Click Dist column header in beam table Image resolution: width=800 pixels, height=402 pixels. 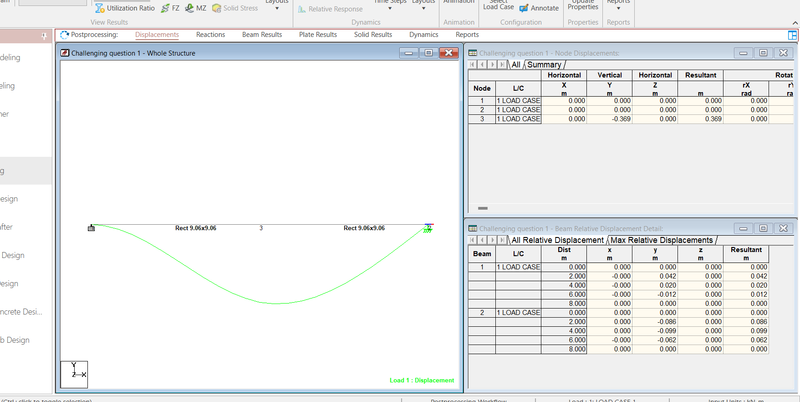click(564, 254)
